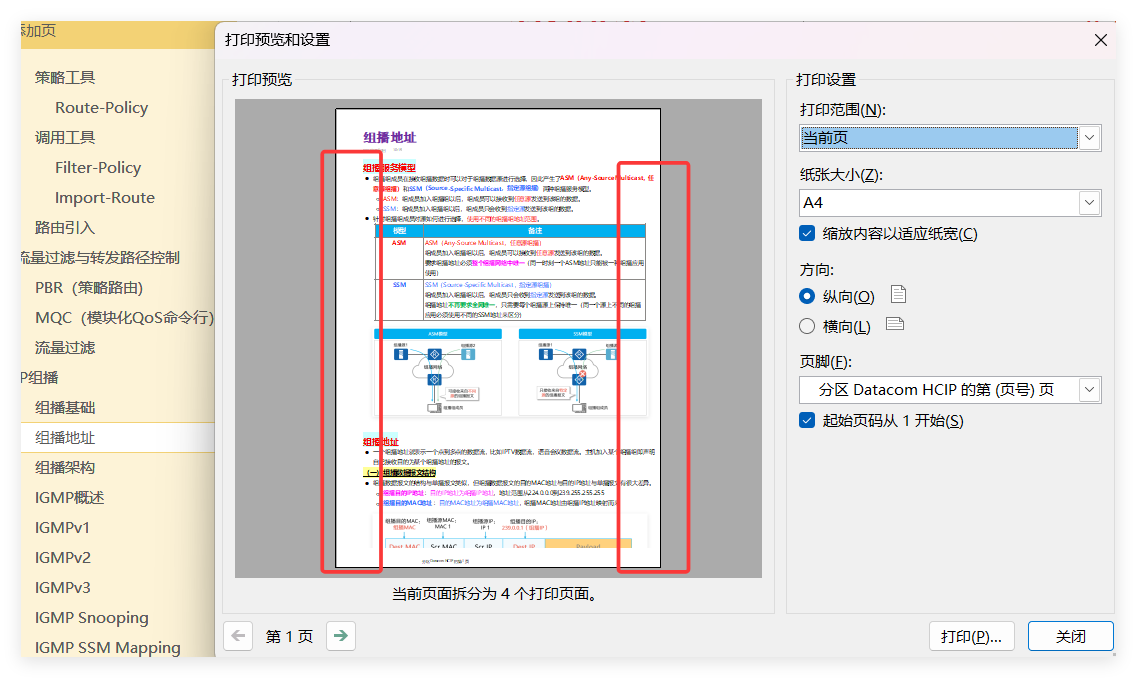Select portrait 纵向 orientation radio
The image size is (1137, 678).
(806, 296)
